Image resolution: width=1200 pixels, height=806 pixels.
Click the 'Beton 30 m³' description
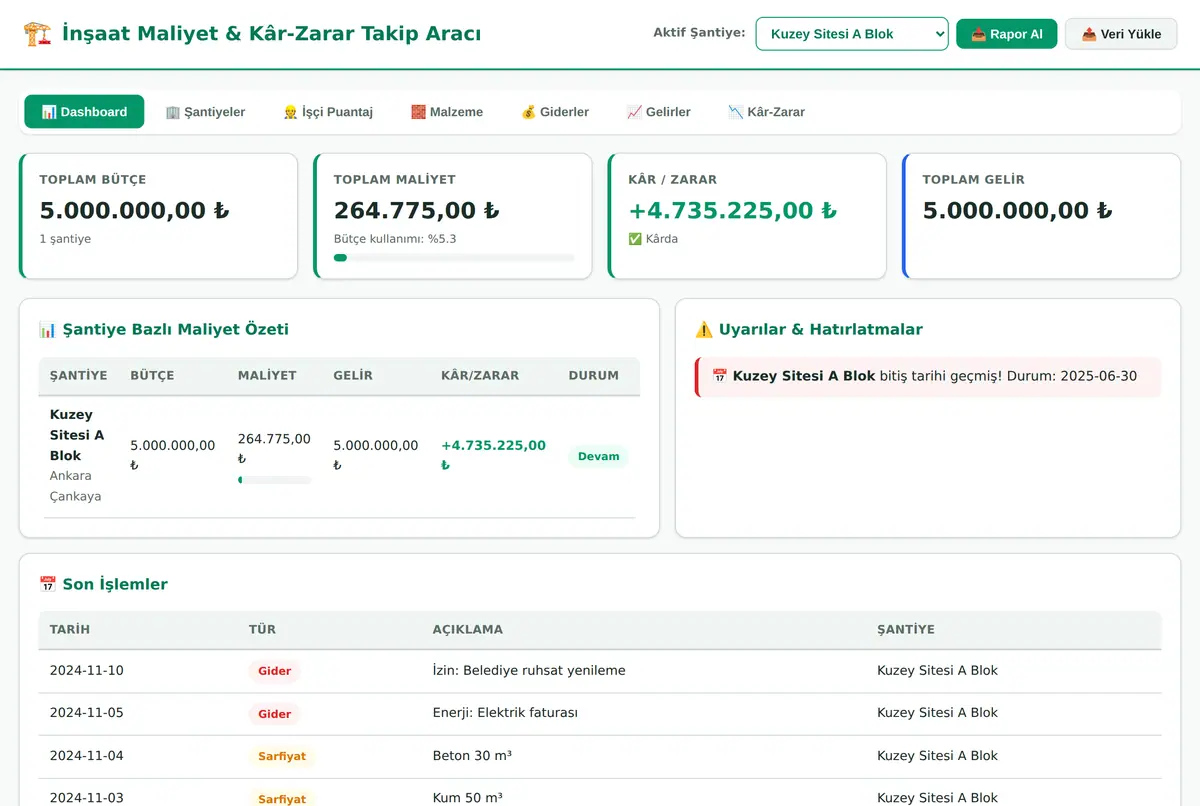coord(472,756)
